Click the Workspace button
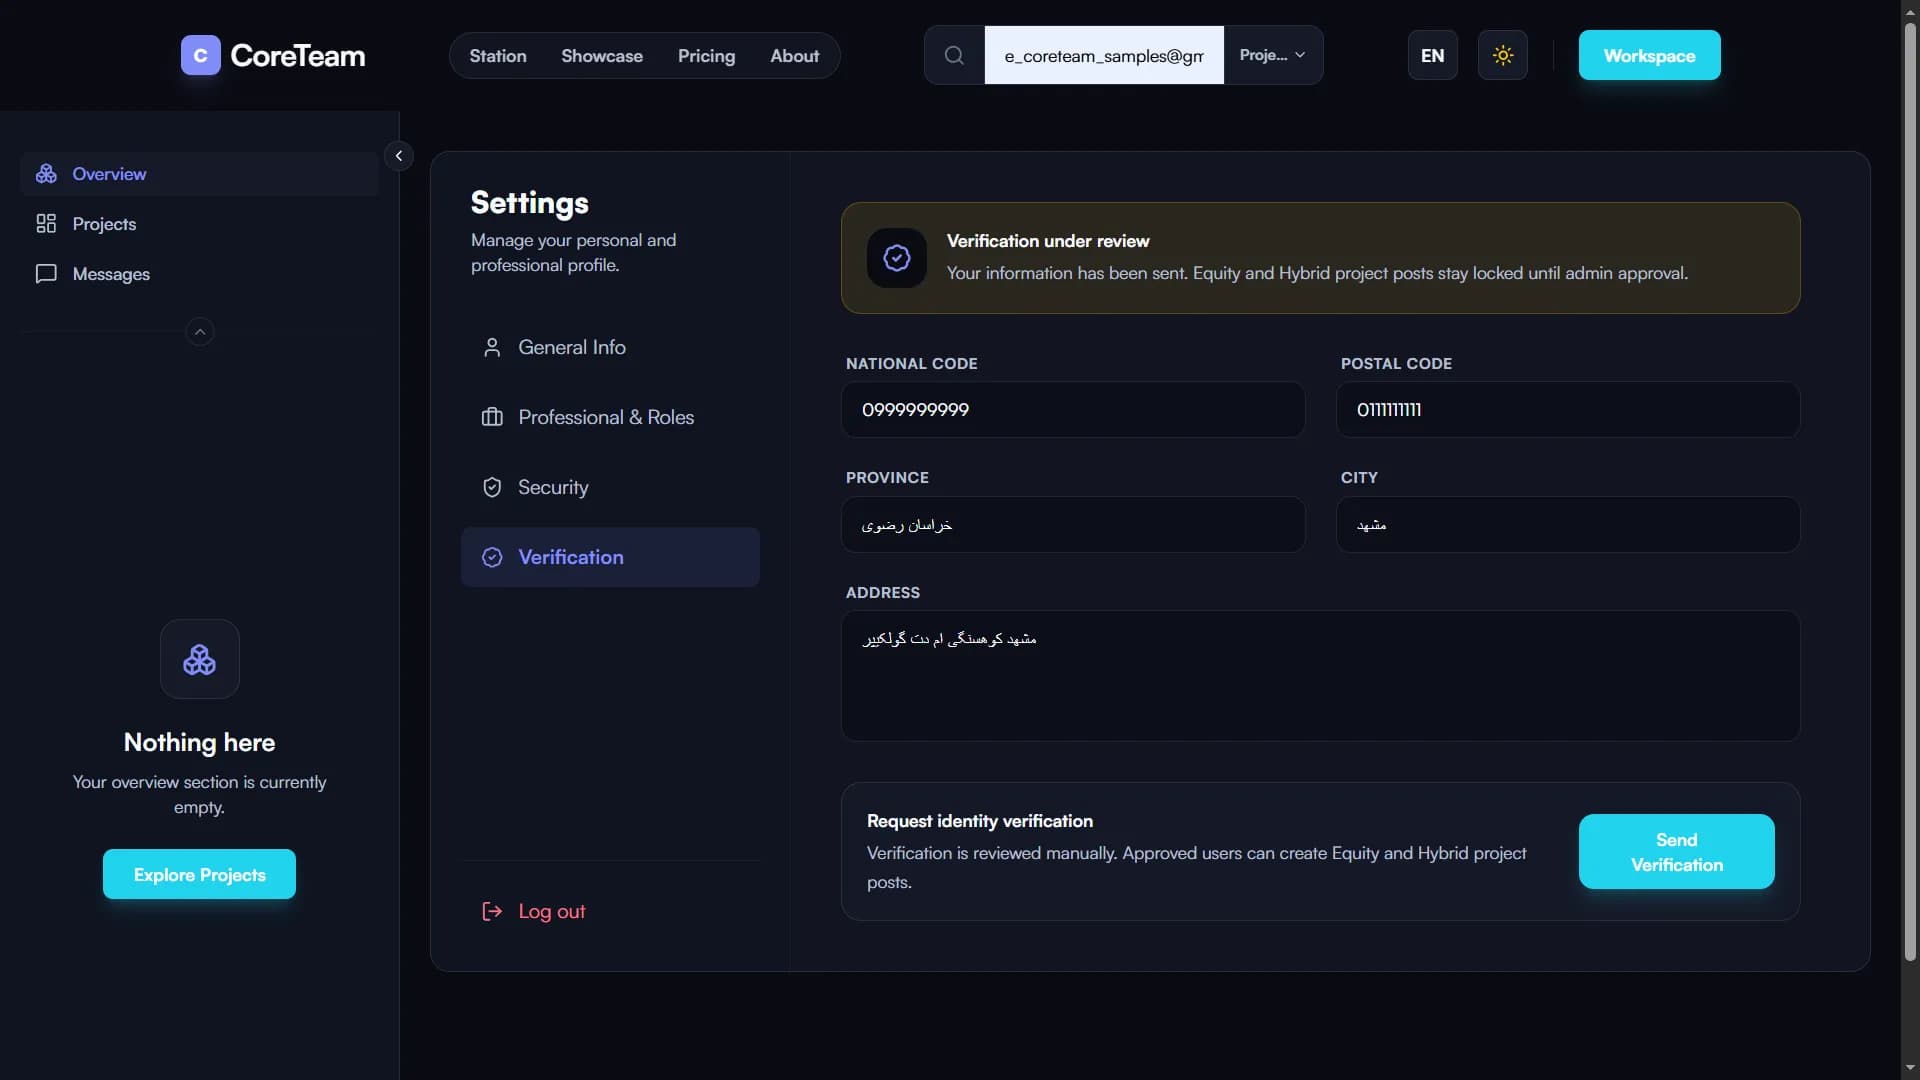 tap(1649, 55)
